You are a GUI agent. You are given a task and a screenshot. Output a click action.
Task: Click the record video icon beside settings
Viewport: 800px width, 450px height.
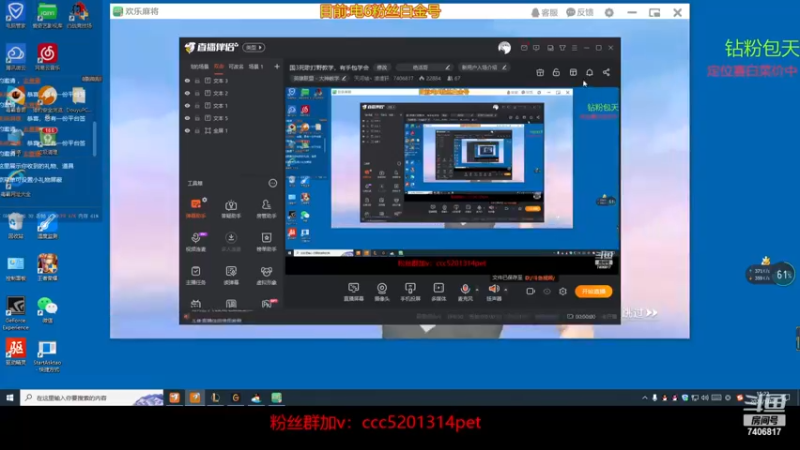(531, 291)
